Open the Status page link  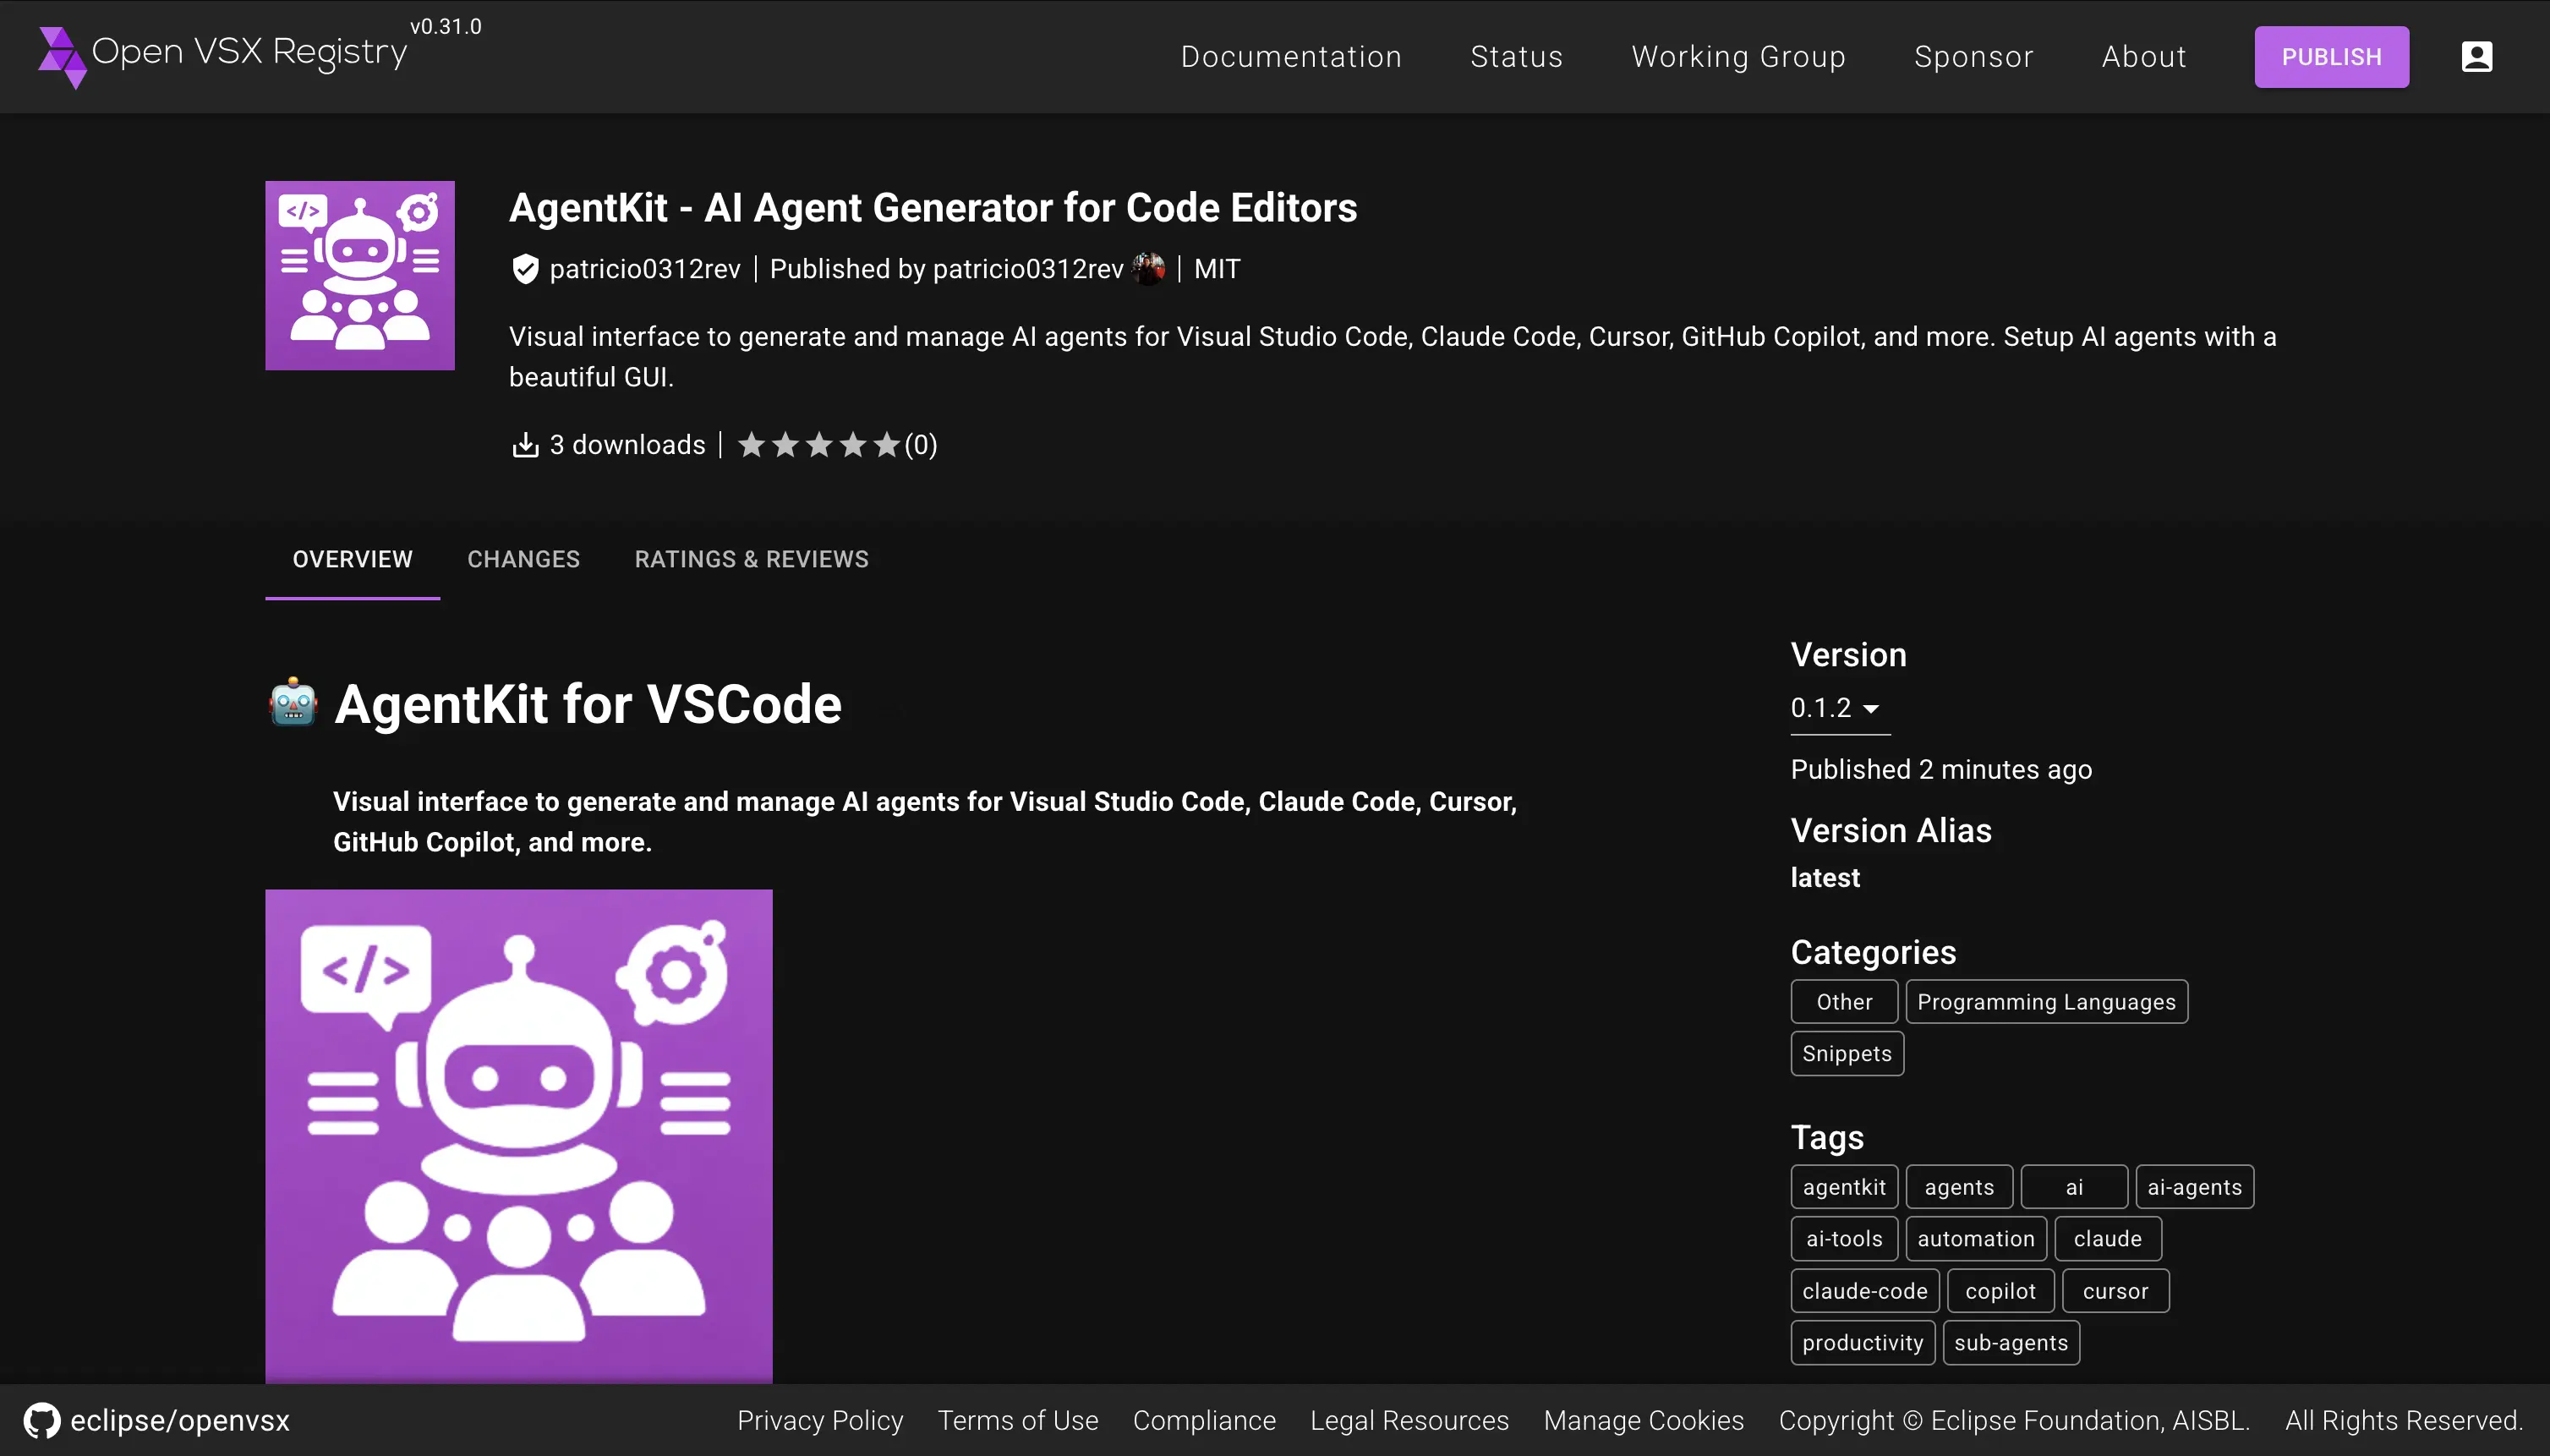(x=1516, y=57)
